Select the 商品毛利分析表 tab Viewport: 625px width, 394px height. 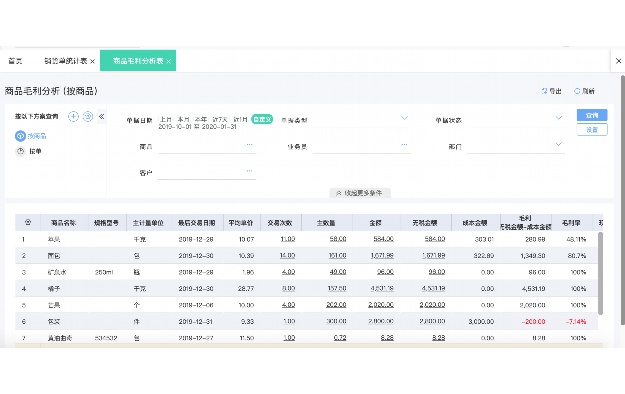click(138, 61)
